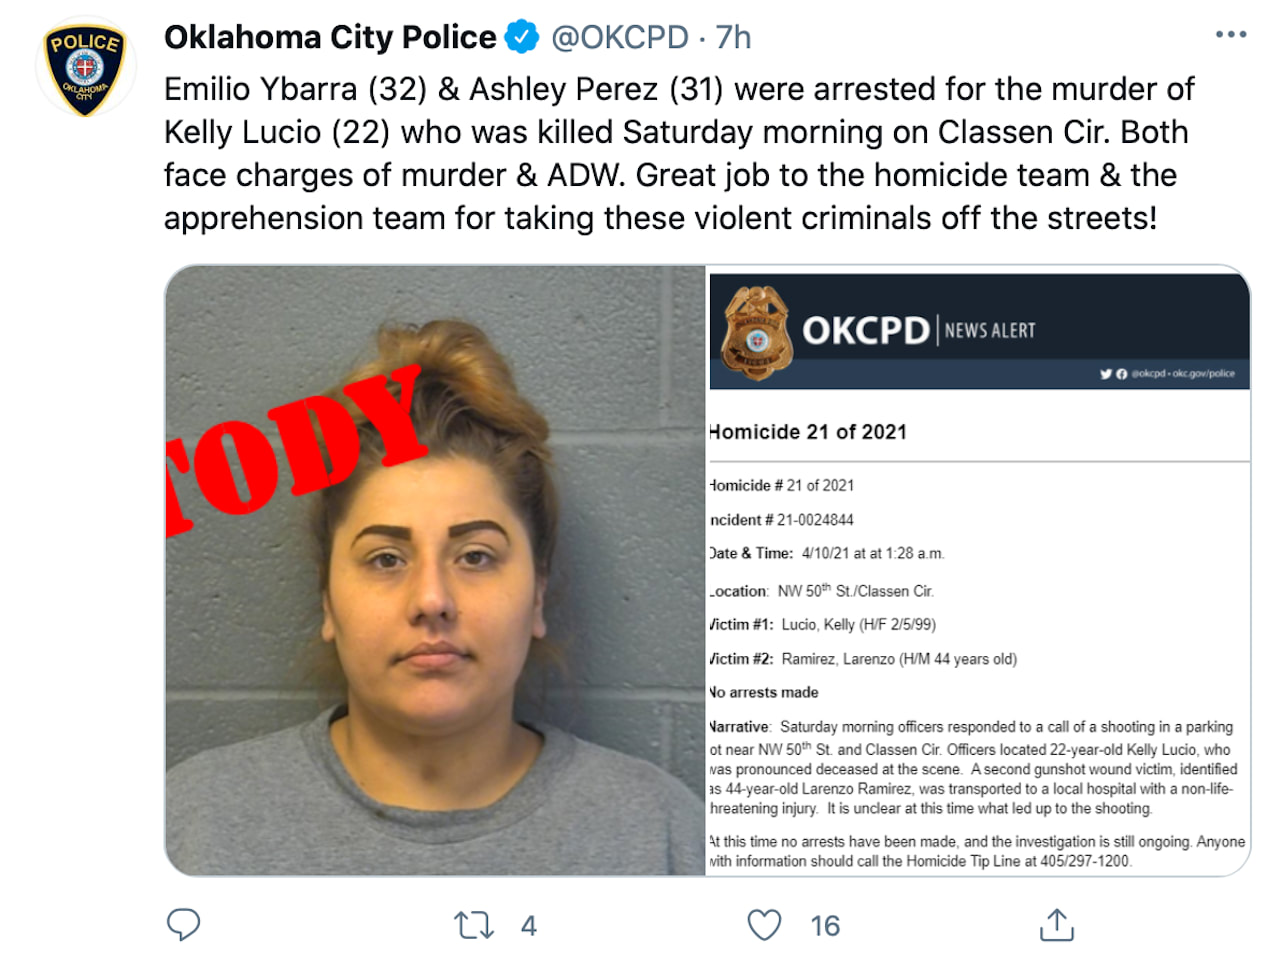Click the red stamp text on mugshot
This screenshot has width=1280, height=968.
[x=294, y=449]
